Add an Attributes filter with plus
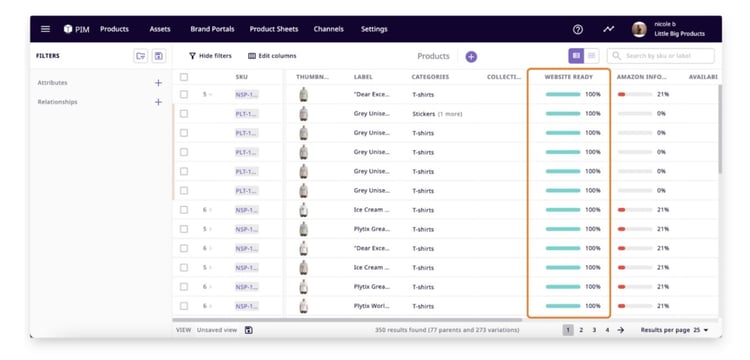Viewport: 750px width, 360px height. pyautogui.click(x=158, y=83)
